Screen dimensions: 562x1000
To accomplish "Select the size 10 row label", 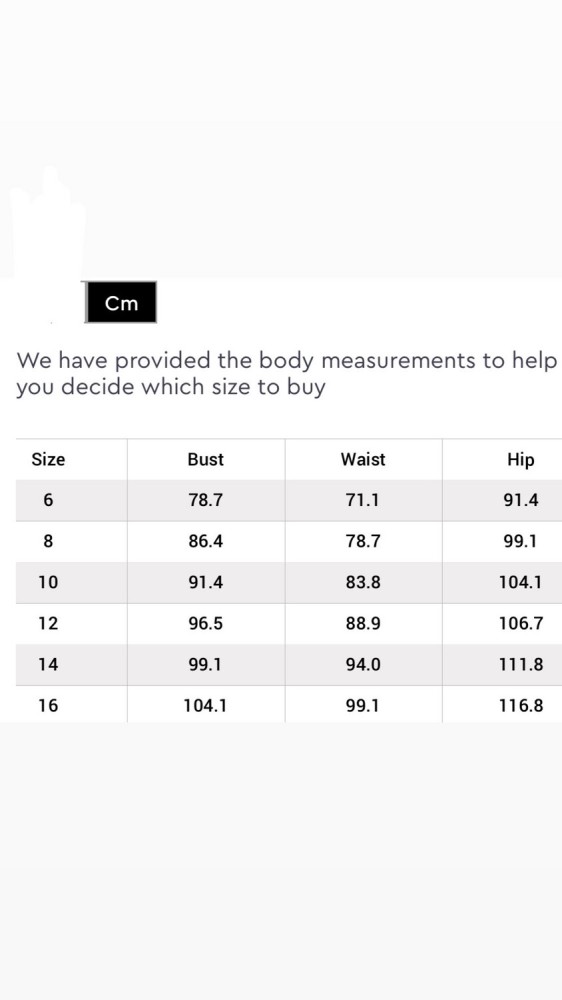I will [x=48, y=582].
